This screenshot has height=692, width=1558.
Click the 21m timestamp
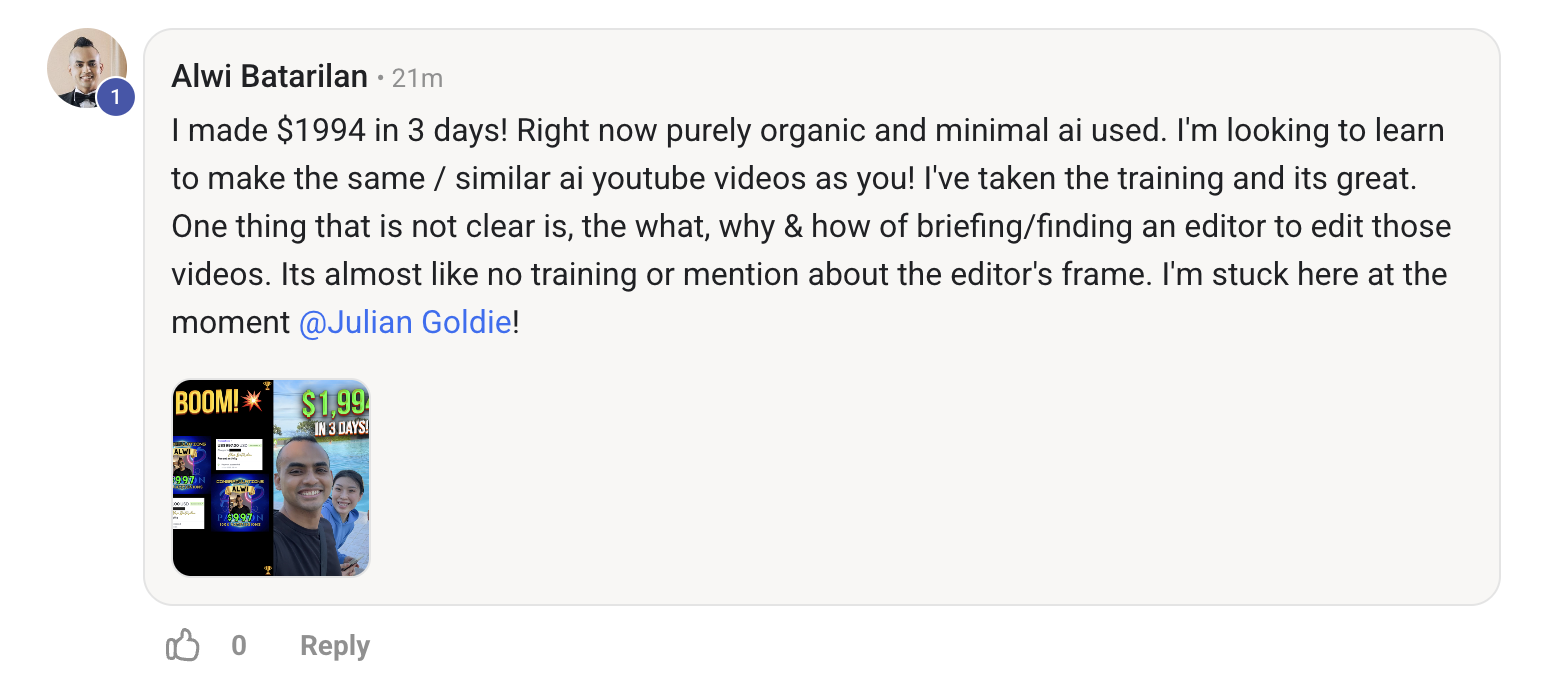[x=417, y=78]
